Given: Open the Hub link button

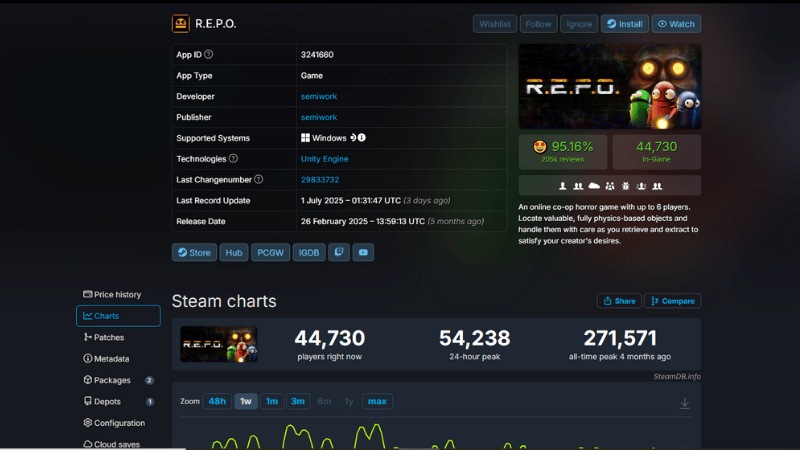Looking at the screenshot, I should tap(234, 253).
